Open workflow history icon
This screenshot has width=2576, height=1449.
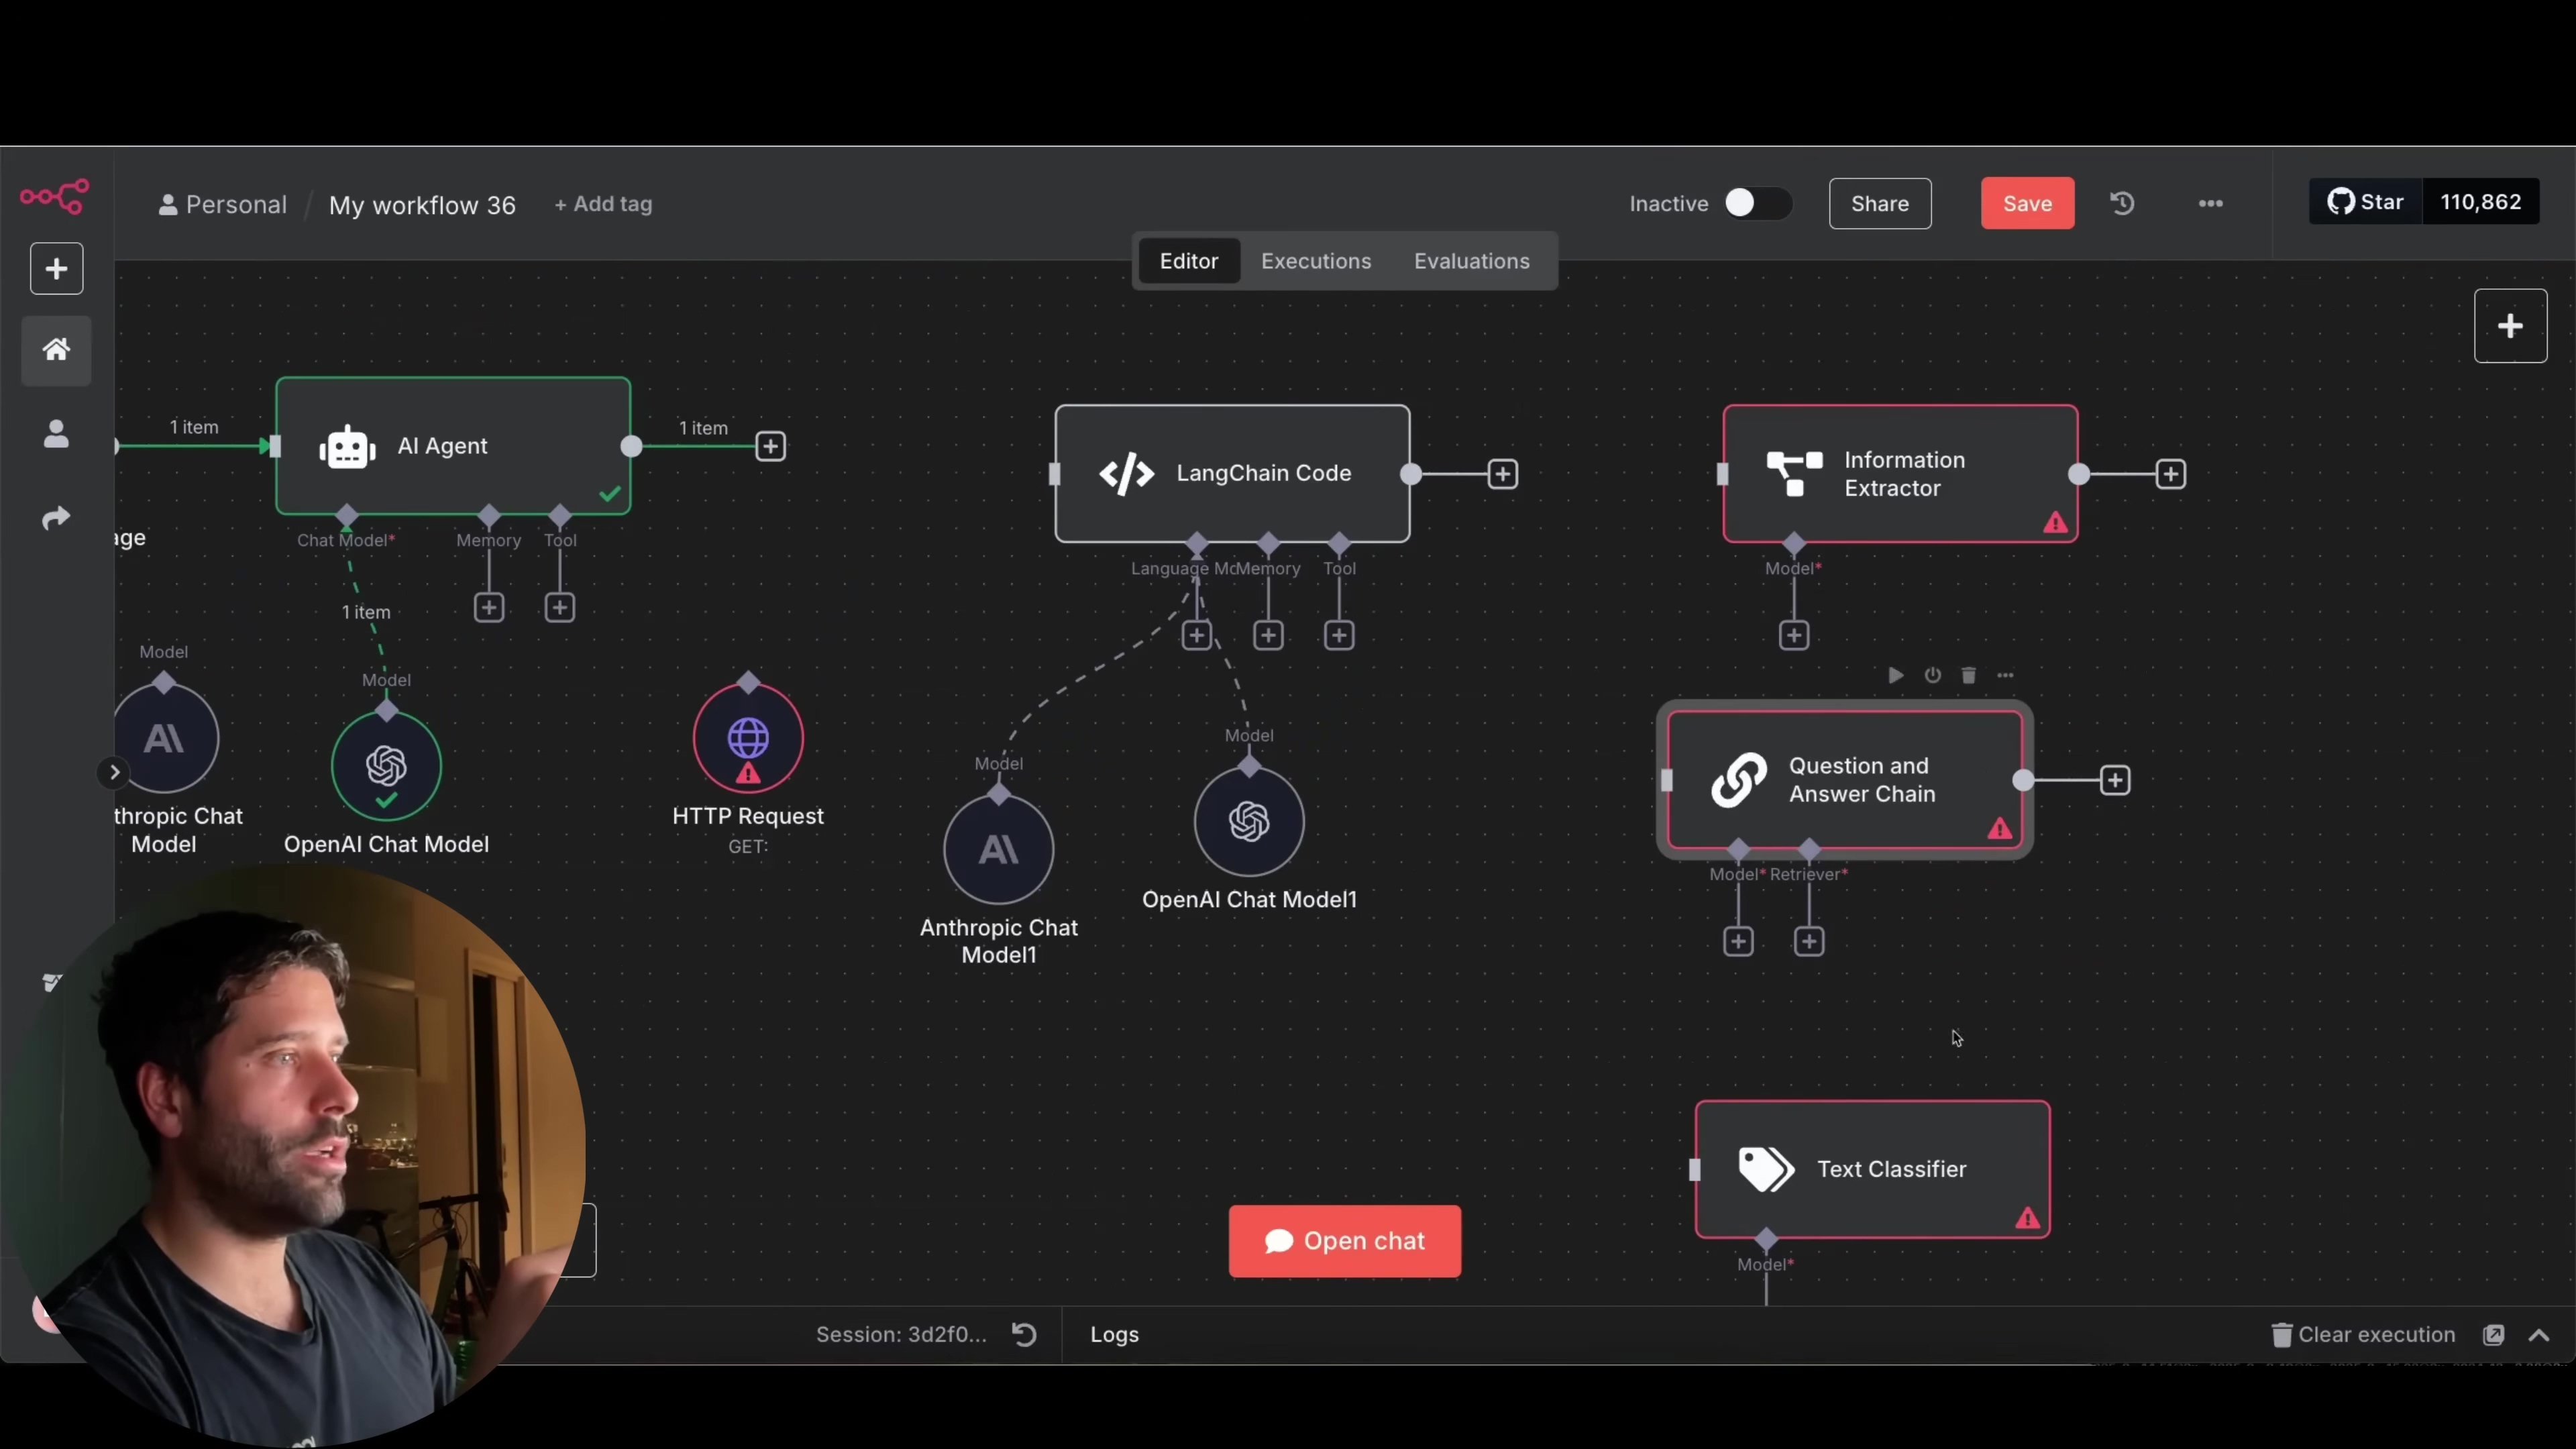click(2122, 203)
